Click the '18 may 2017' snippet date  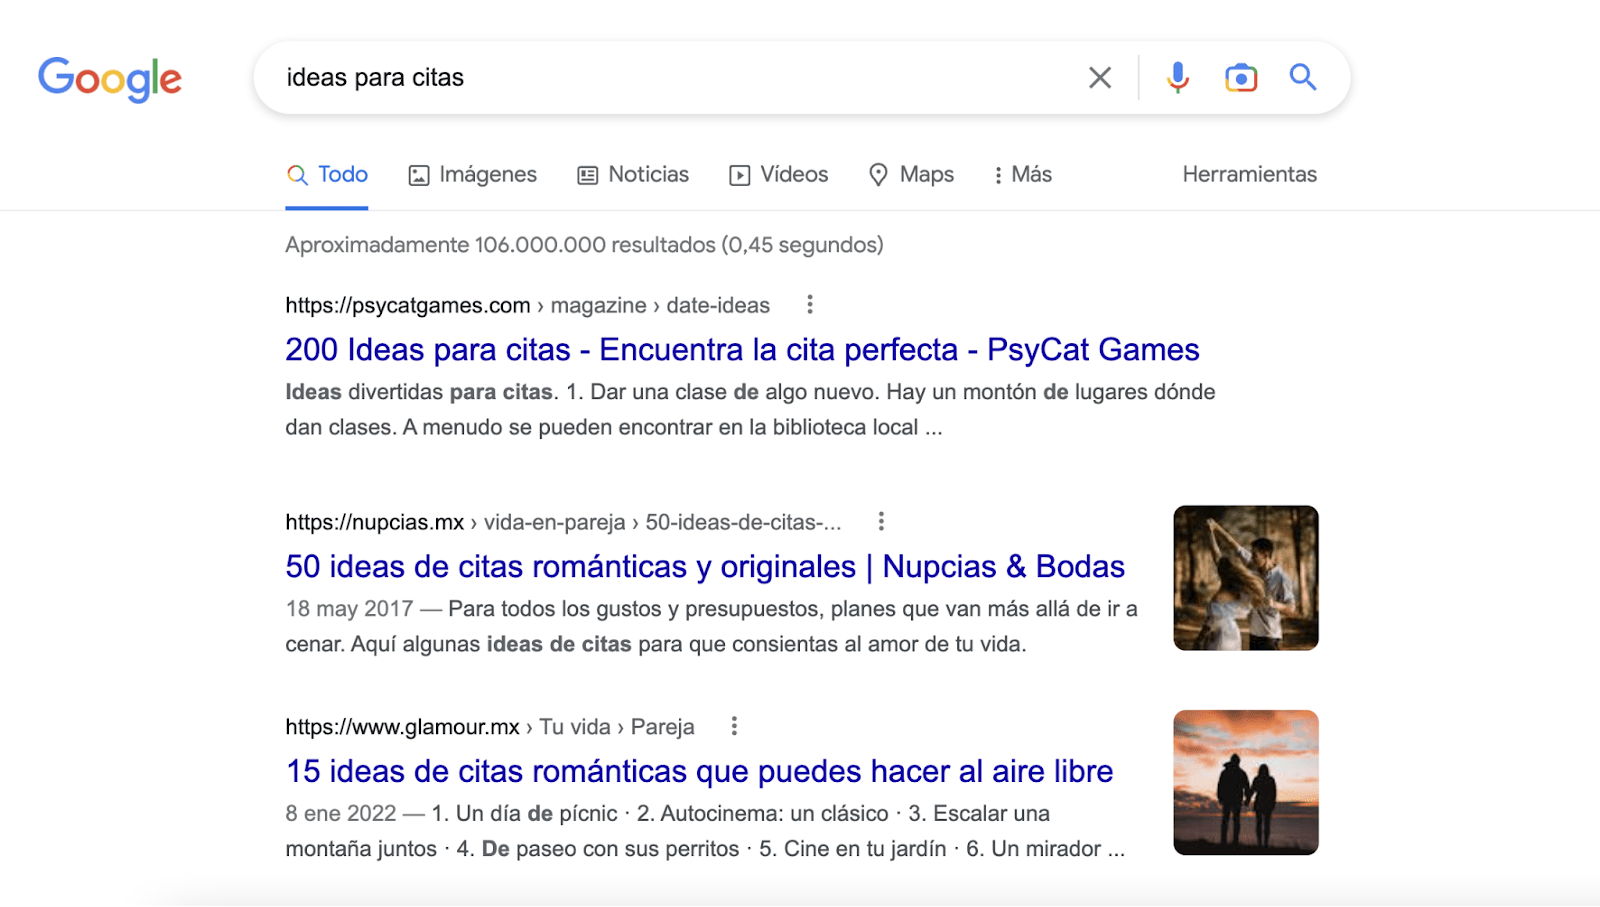pos(349,609)
